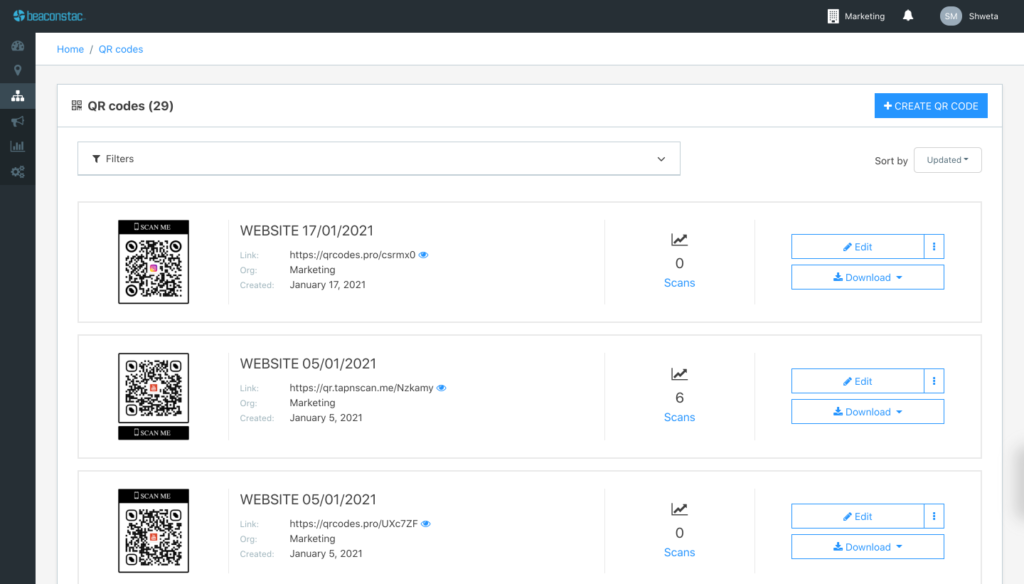Open Home from the breadcrumb

click(70, 49)
